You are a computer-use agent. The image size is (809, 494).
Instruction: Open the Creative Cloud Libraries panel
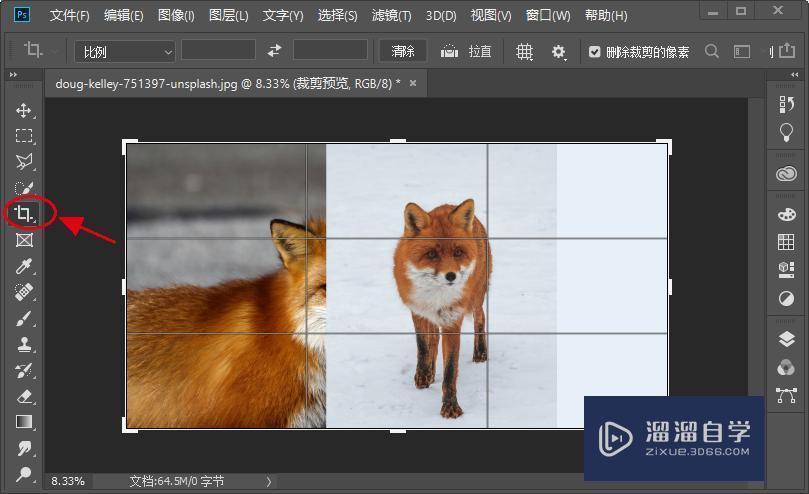pyautogui.click(x=786, y=174)
